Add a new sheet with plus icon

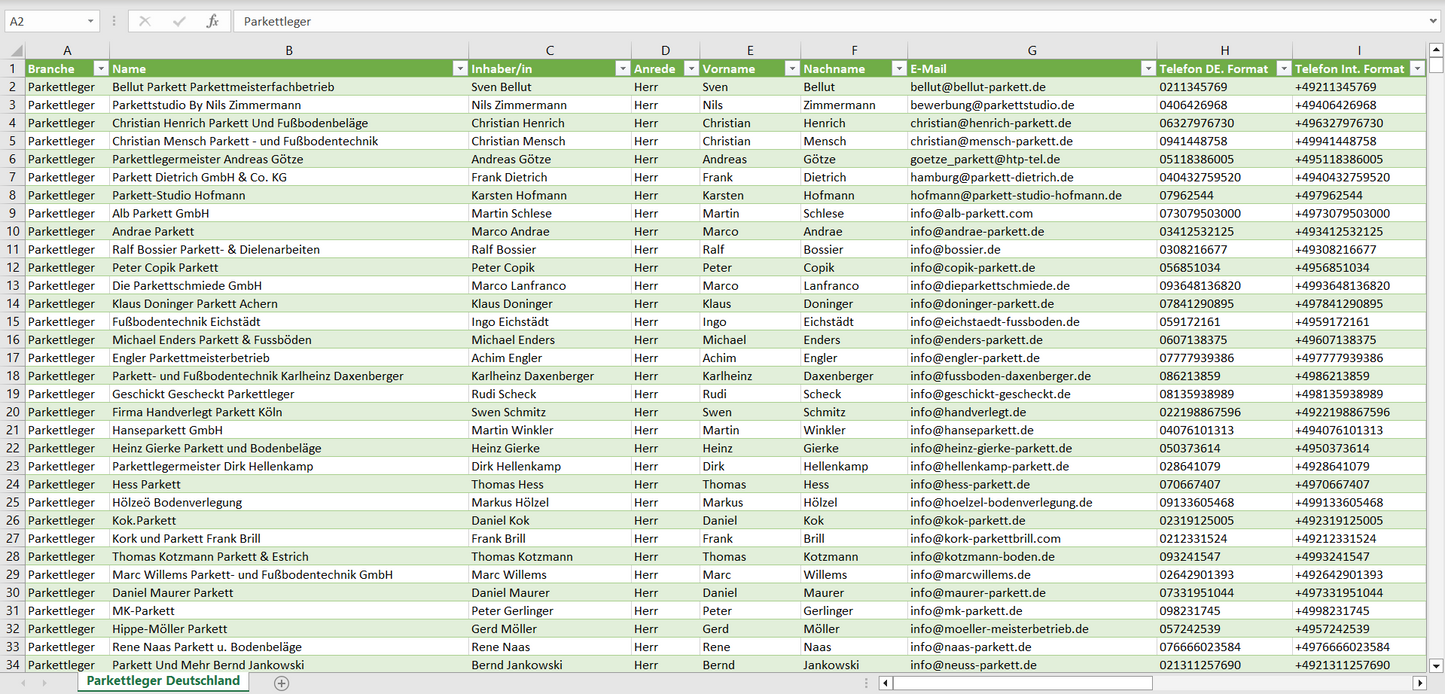(282, 683)
